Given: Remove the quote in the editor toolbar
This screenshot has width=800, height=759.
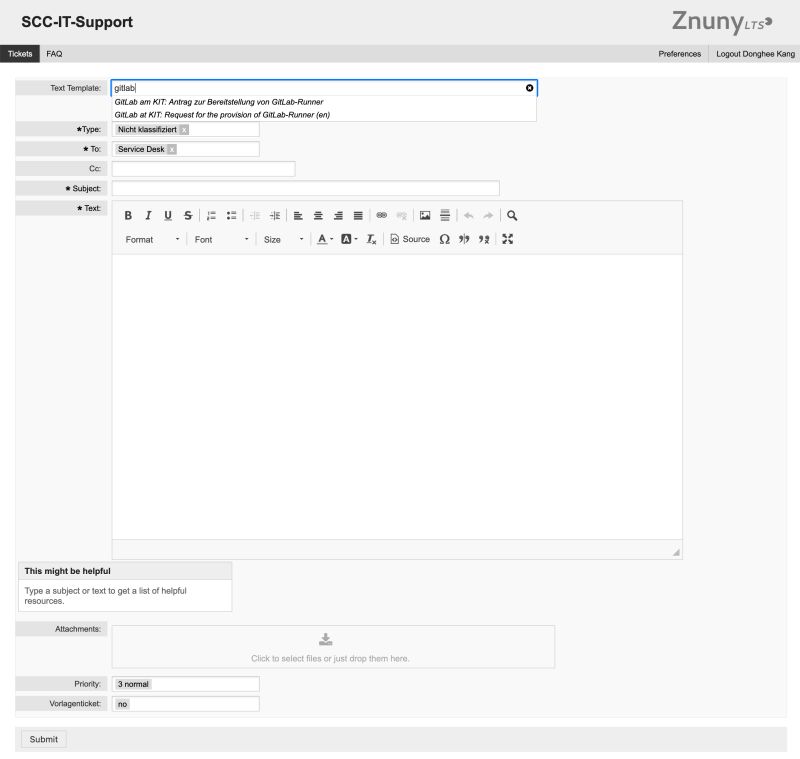Looking at the screenshot, I should 484,239.
